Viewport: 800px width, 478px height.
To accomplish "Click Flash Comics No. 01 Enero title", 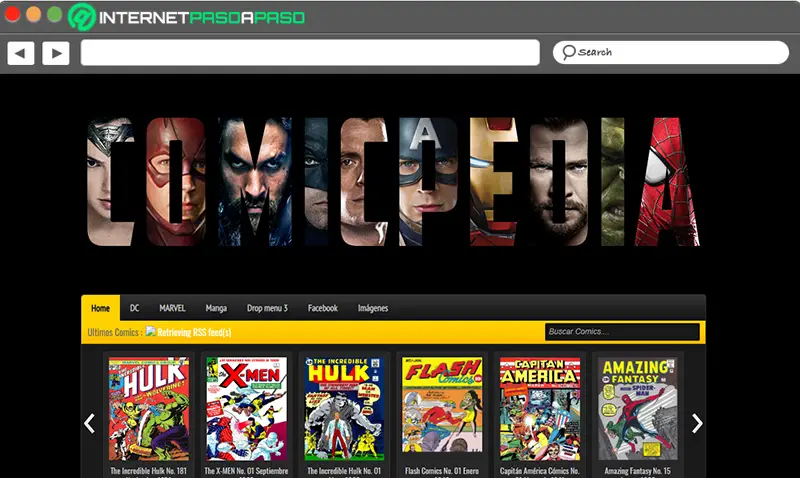I will 442,471.
